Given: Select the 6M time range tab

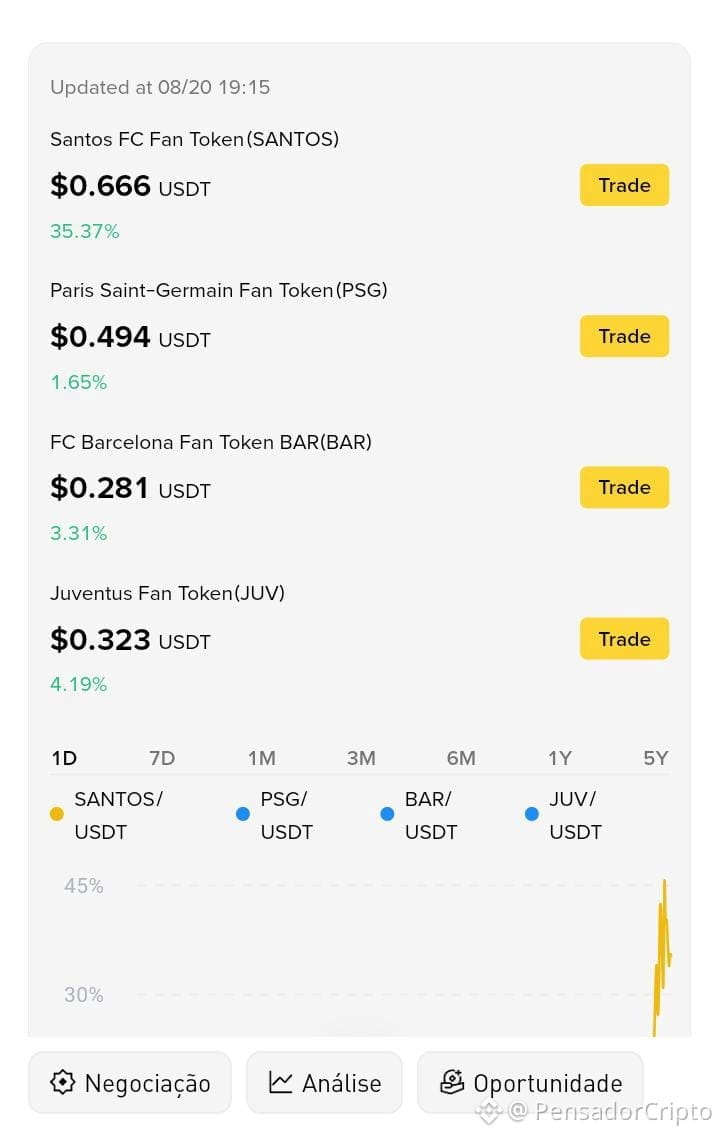Looking at the screenshot, I should point(461,758).
